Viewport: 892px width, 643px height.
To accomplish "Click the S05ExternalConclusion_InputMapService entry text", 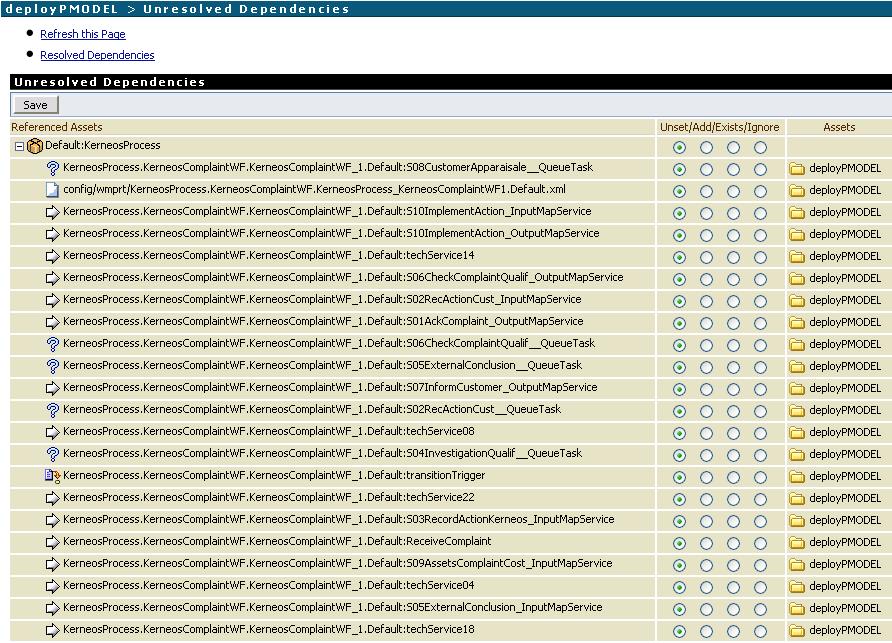I will click(333, 607).
